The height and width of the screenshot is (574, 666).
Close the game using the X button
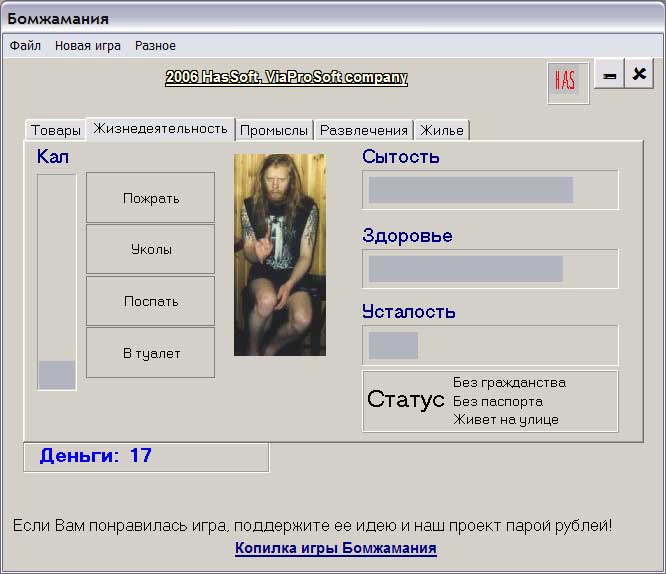[639, 74]
